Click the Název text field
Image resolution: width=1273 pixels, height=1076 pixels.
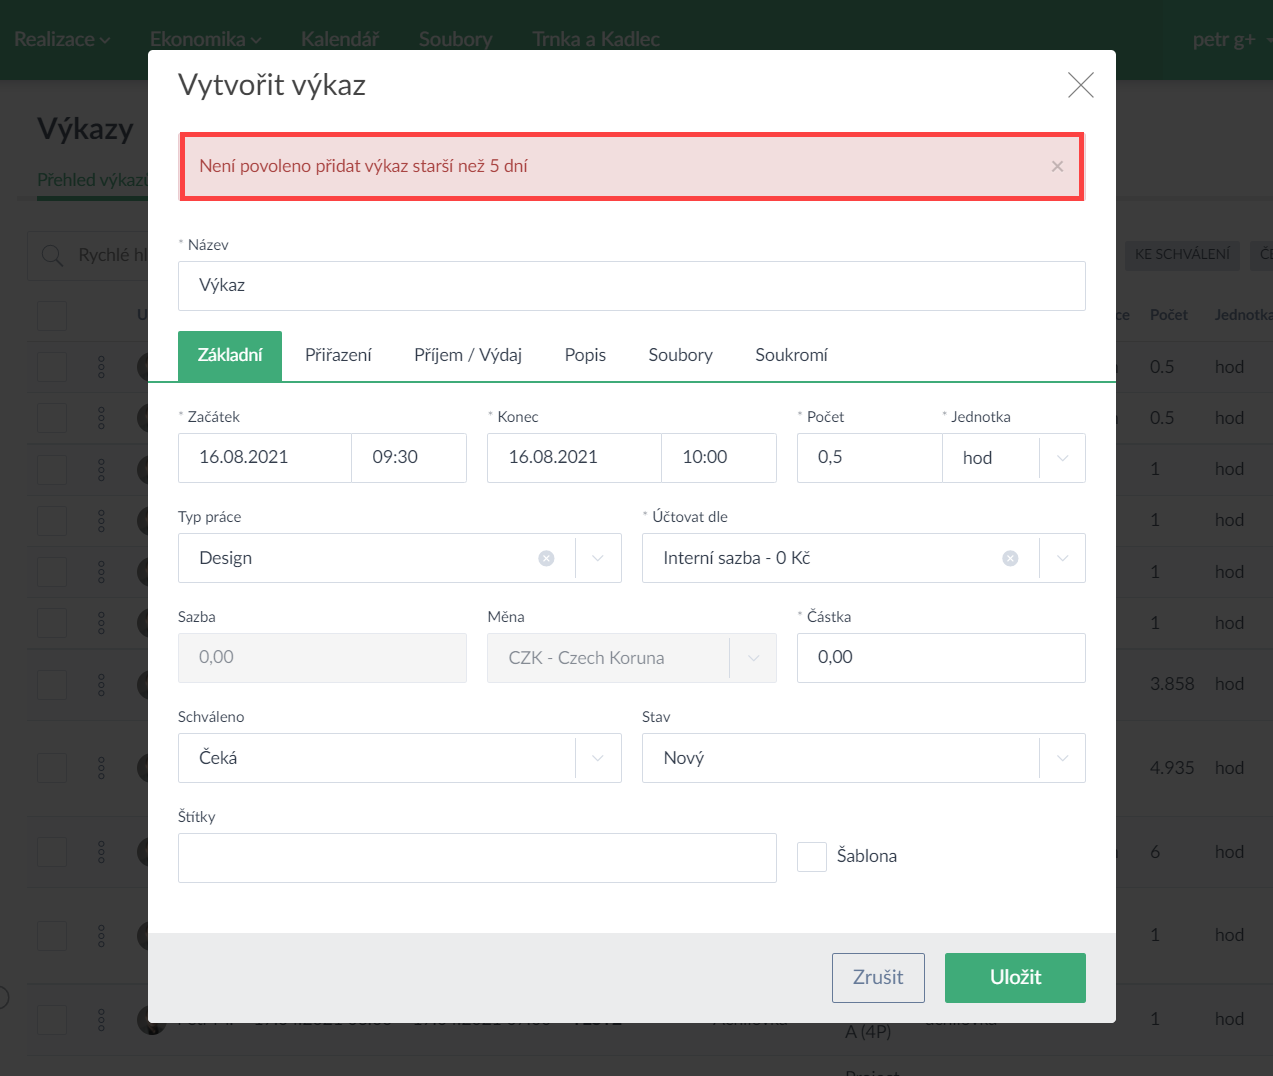631,286
